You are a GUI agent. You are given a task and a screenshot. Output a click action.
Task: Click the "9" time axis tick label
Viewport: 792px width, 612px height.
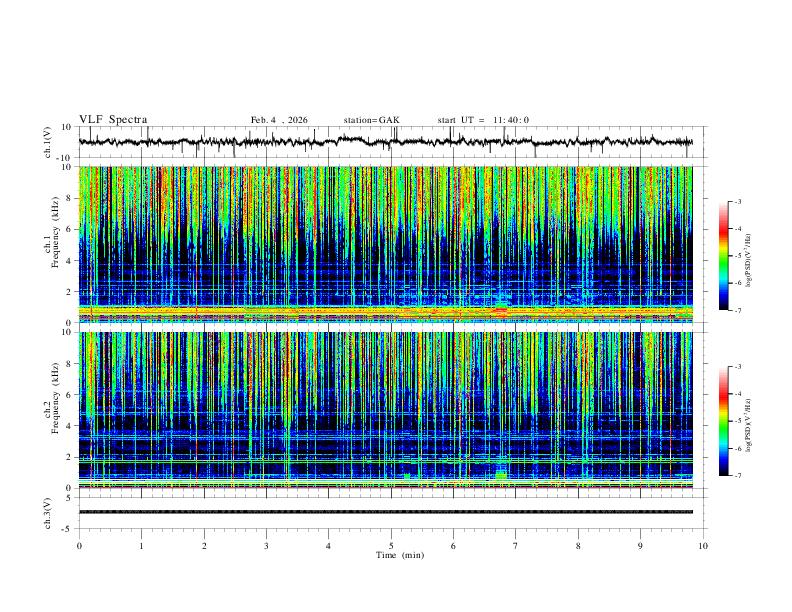(x=640, y=546)
